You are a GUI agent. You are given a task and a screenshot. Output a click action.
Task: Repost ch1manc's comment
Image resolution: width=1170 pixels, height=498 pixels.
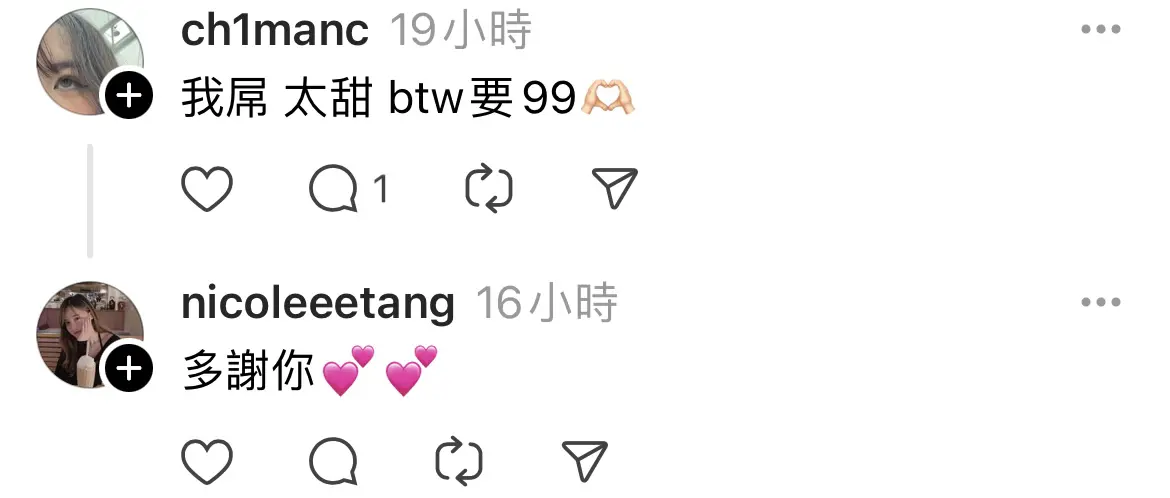(489, 189)
